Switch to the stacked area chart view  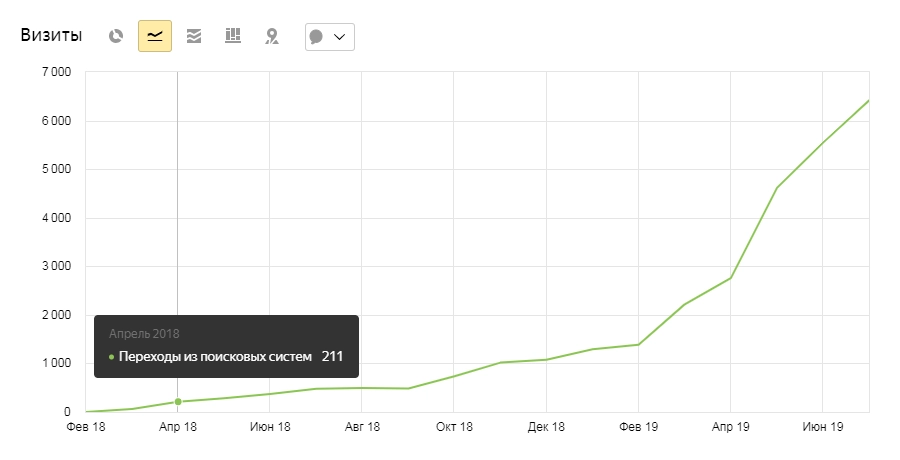click(194, 36)
